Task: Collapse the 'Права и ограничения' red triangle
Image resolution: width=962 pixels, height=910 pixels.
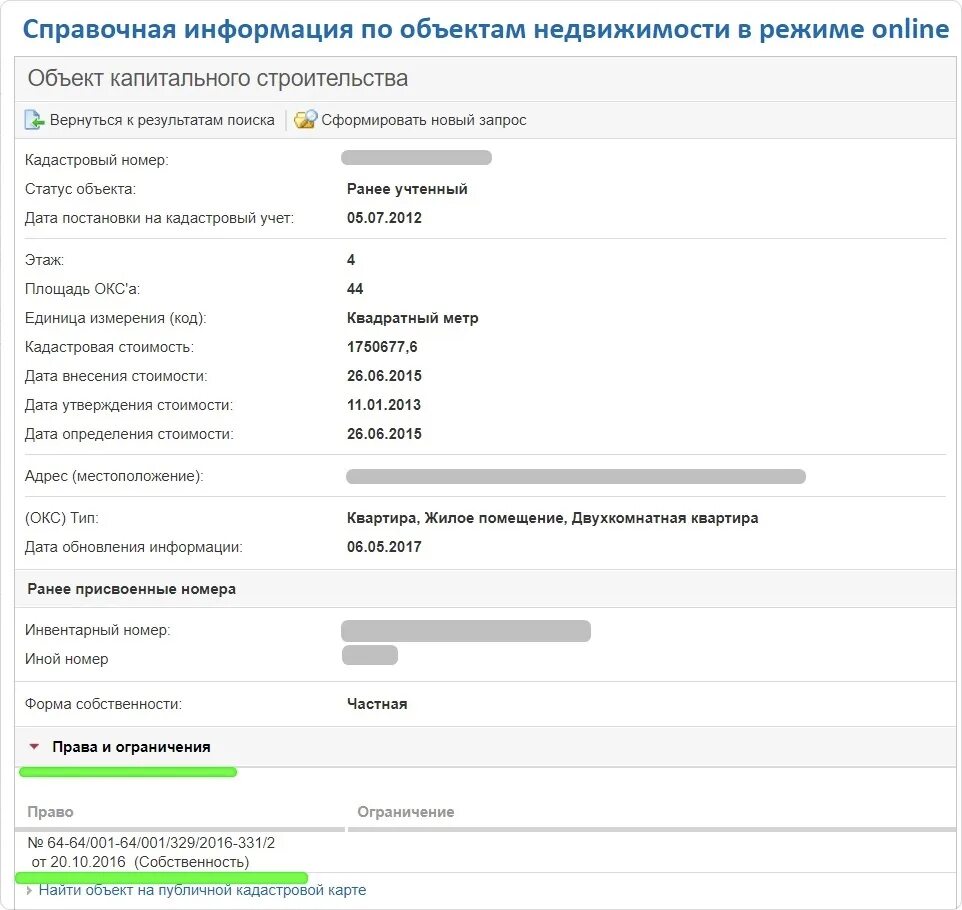Action: coord(34,747)
